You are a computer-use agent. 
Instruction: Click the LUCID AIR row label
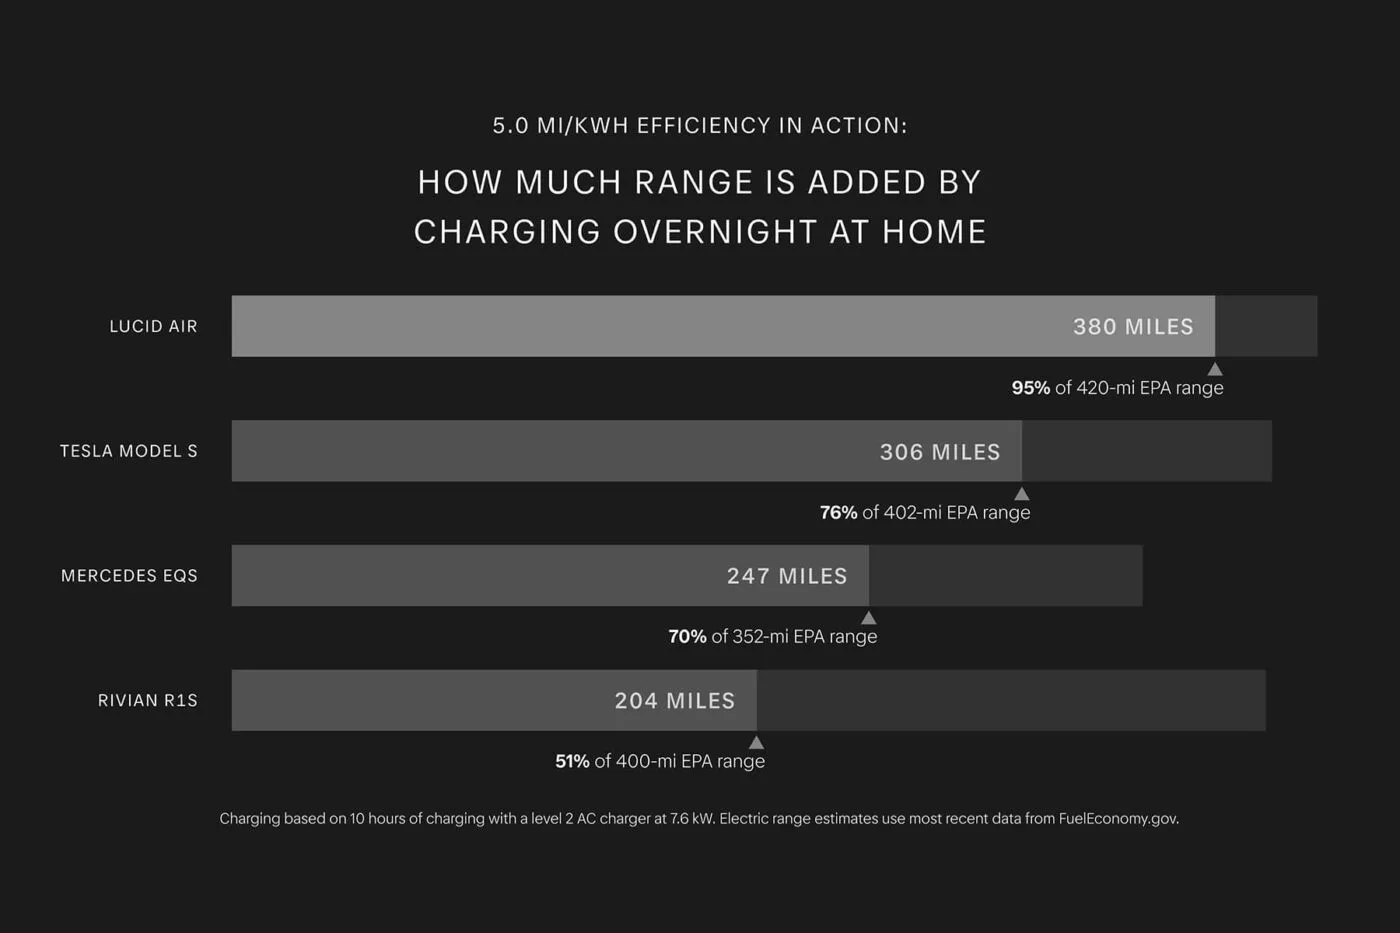154,326
